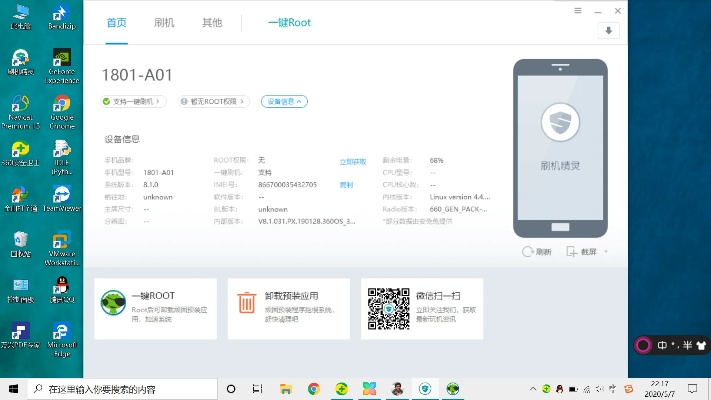Click the 立即获取 link for ROOT权限
The width and height of the screenshot is (711, 400).
(352, 160)
